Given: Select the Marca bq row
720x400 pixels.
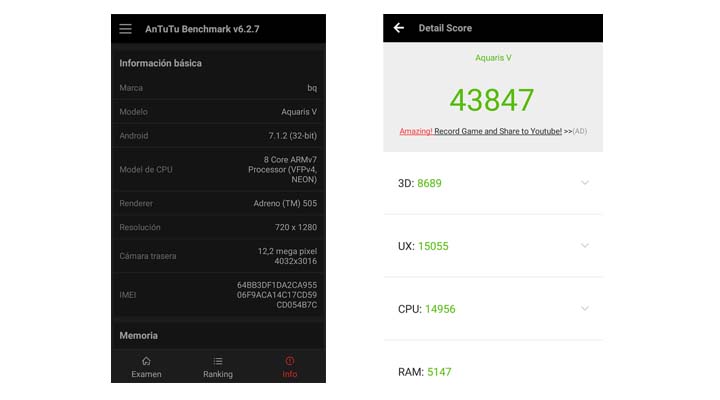Looking at the screenshot, I should coord(218,88).
